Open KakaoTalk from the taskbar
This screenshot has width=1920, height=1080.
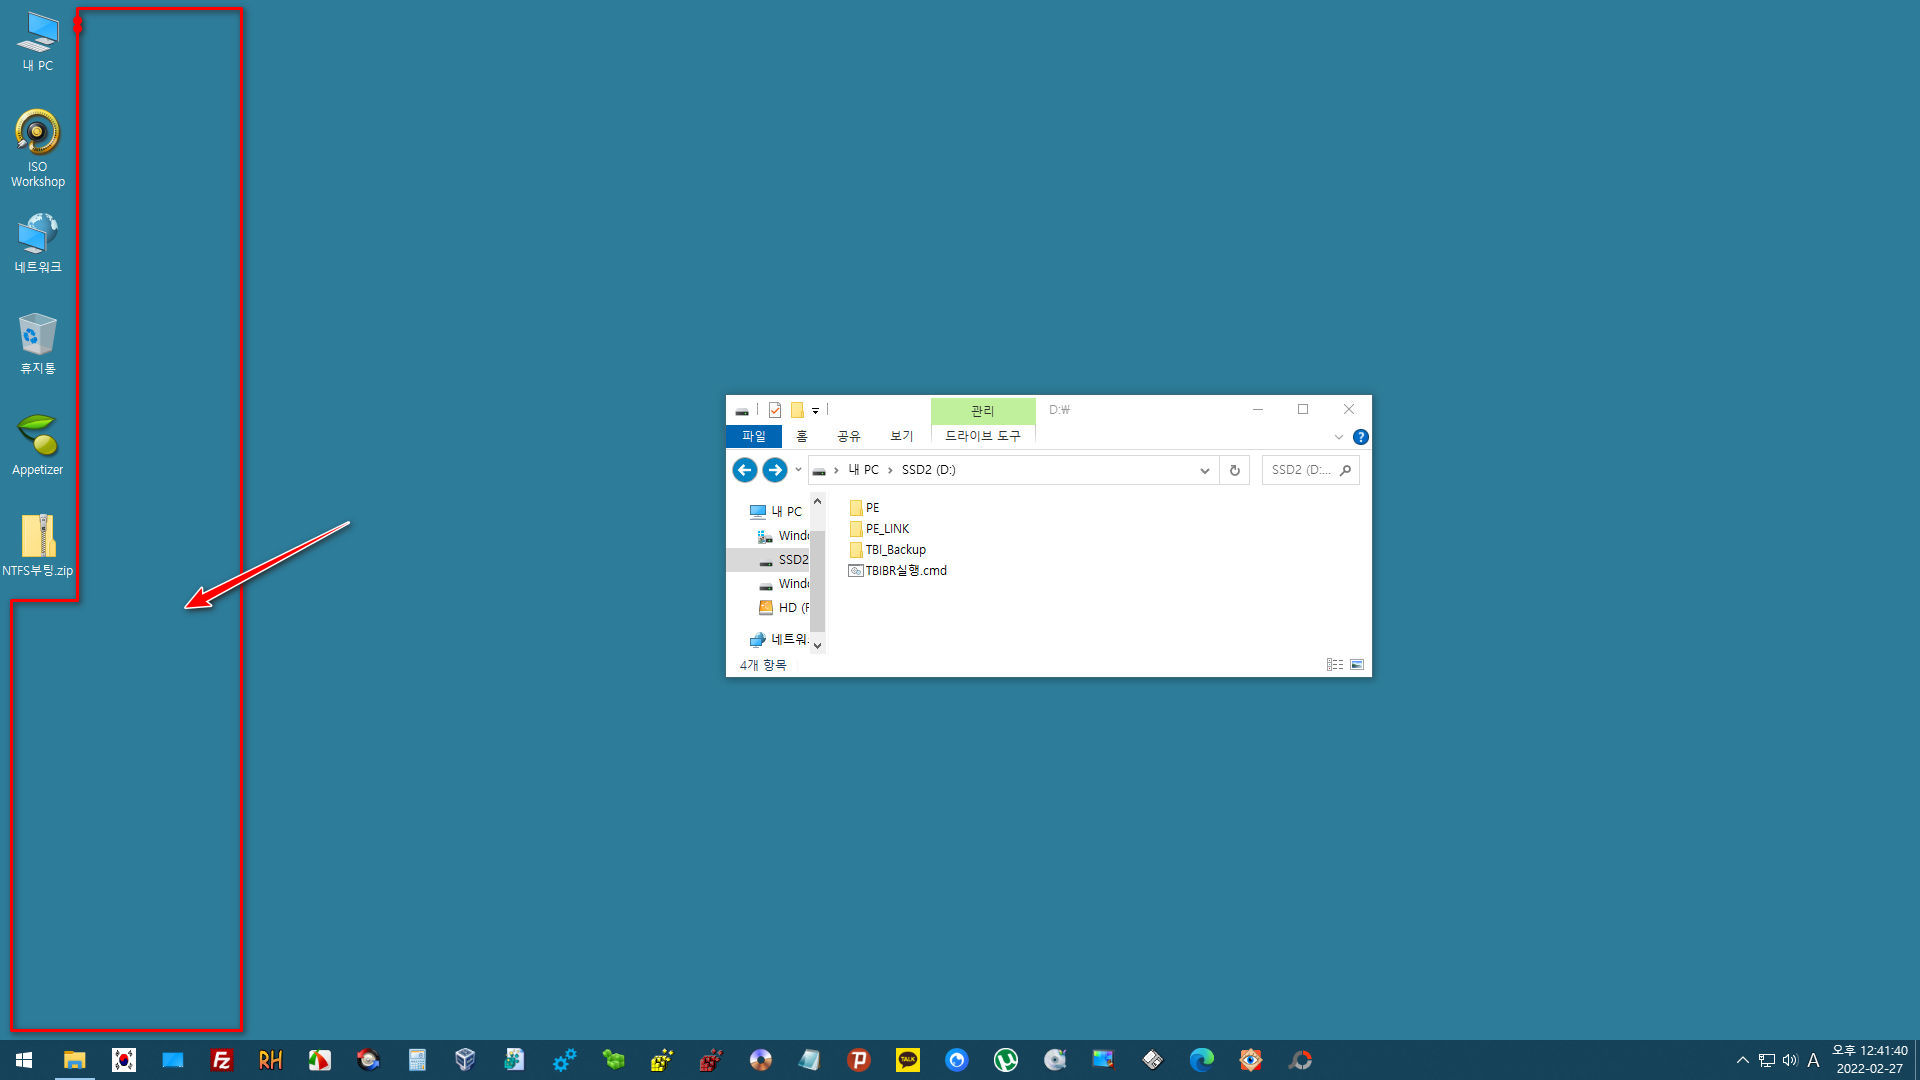(x=907, y=1060)
